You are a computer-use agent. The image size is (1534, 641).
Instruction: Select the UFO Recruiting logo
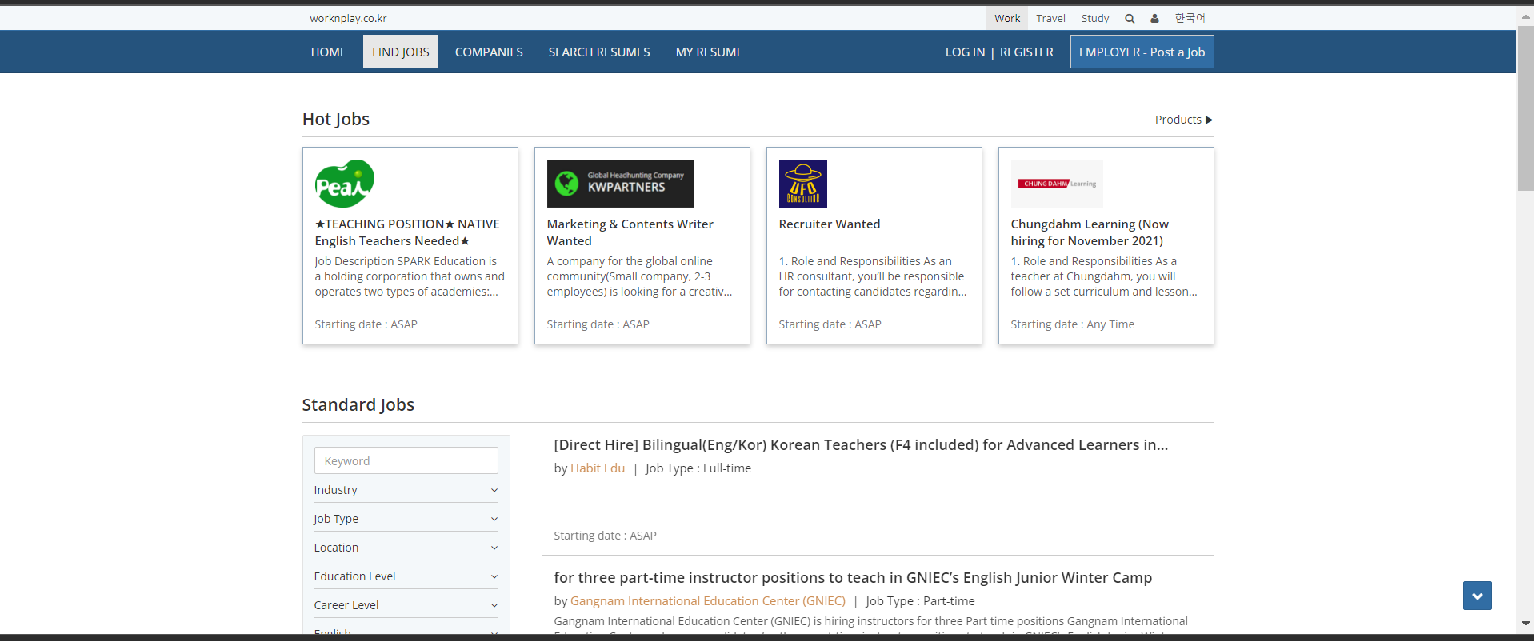coord(803,184)
